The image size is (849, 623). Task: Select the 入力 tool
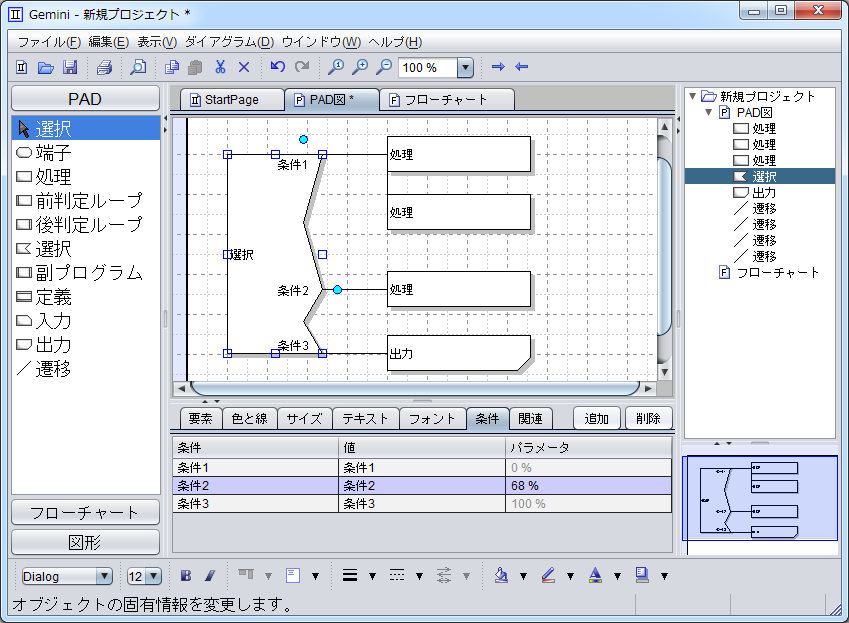[x=86, y=321]
